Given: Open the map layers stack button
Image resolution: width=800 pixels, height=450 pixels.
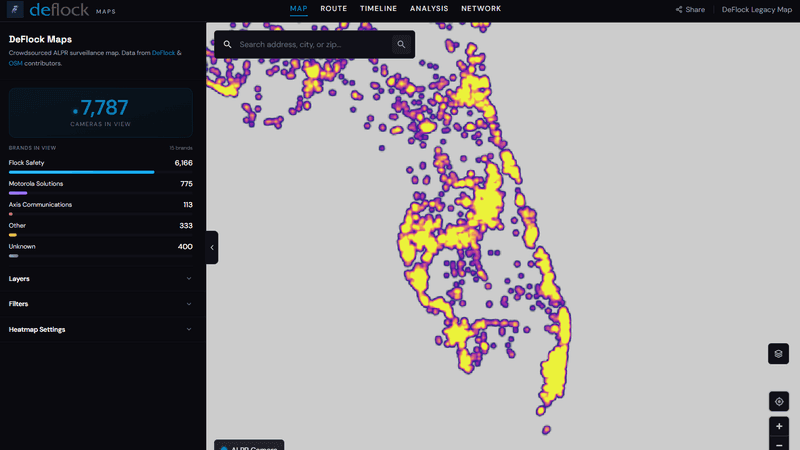Looking at the screenshot, I should tap(779, 354).
